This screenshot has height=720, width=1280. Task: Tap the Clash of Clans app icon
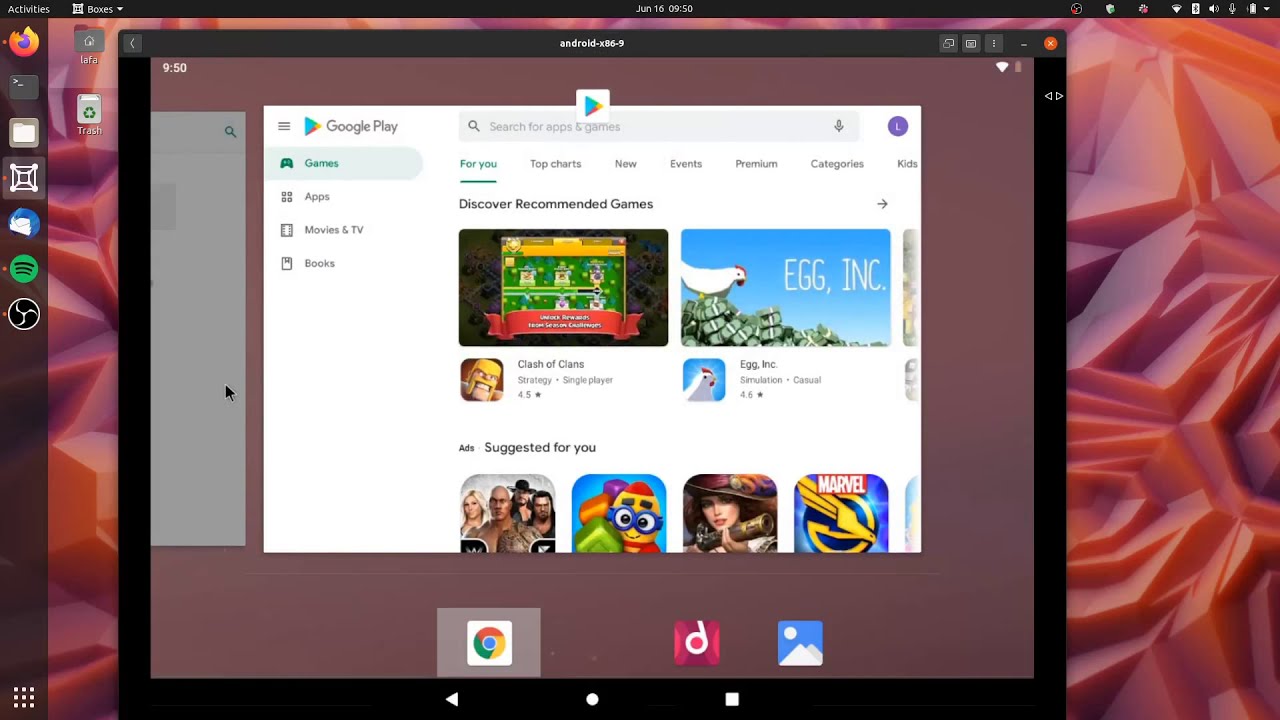pos(482,380)
